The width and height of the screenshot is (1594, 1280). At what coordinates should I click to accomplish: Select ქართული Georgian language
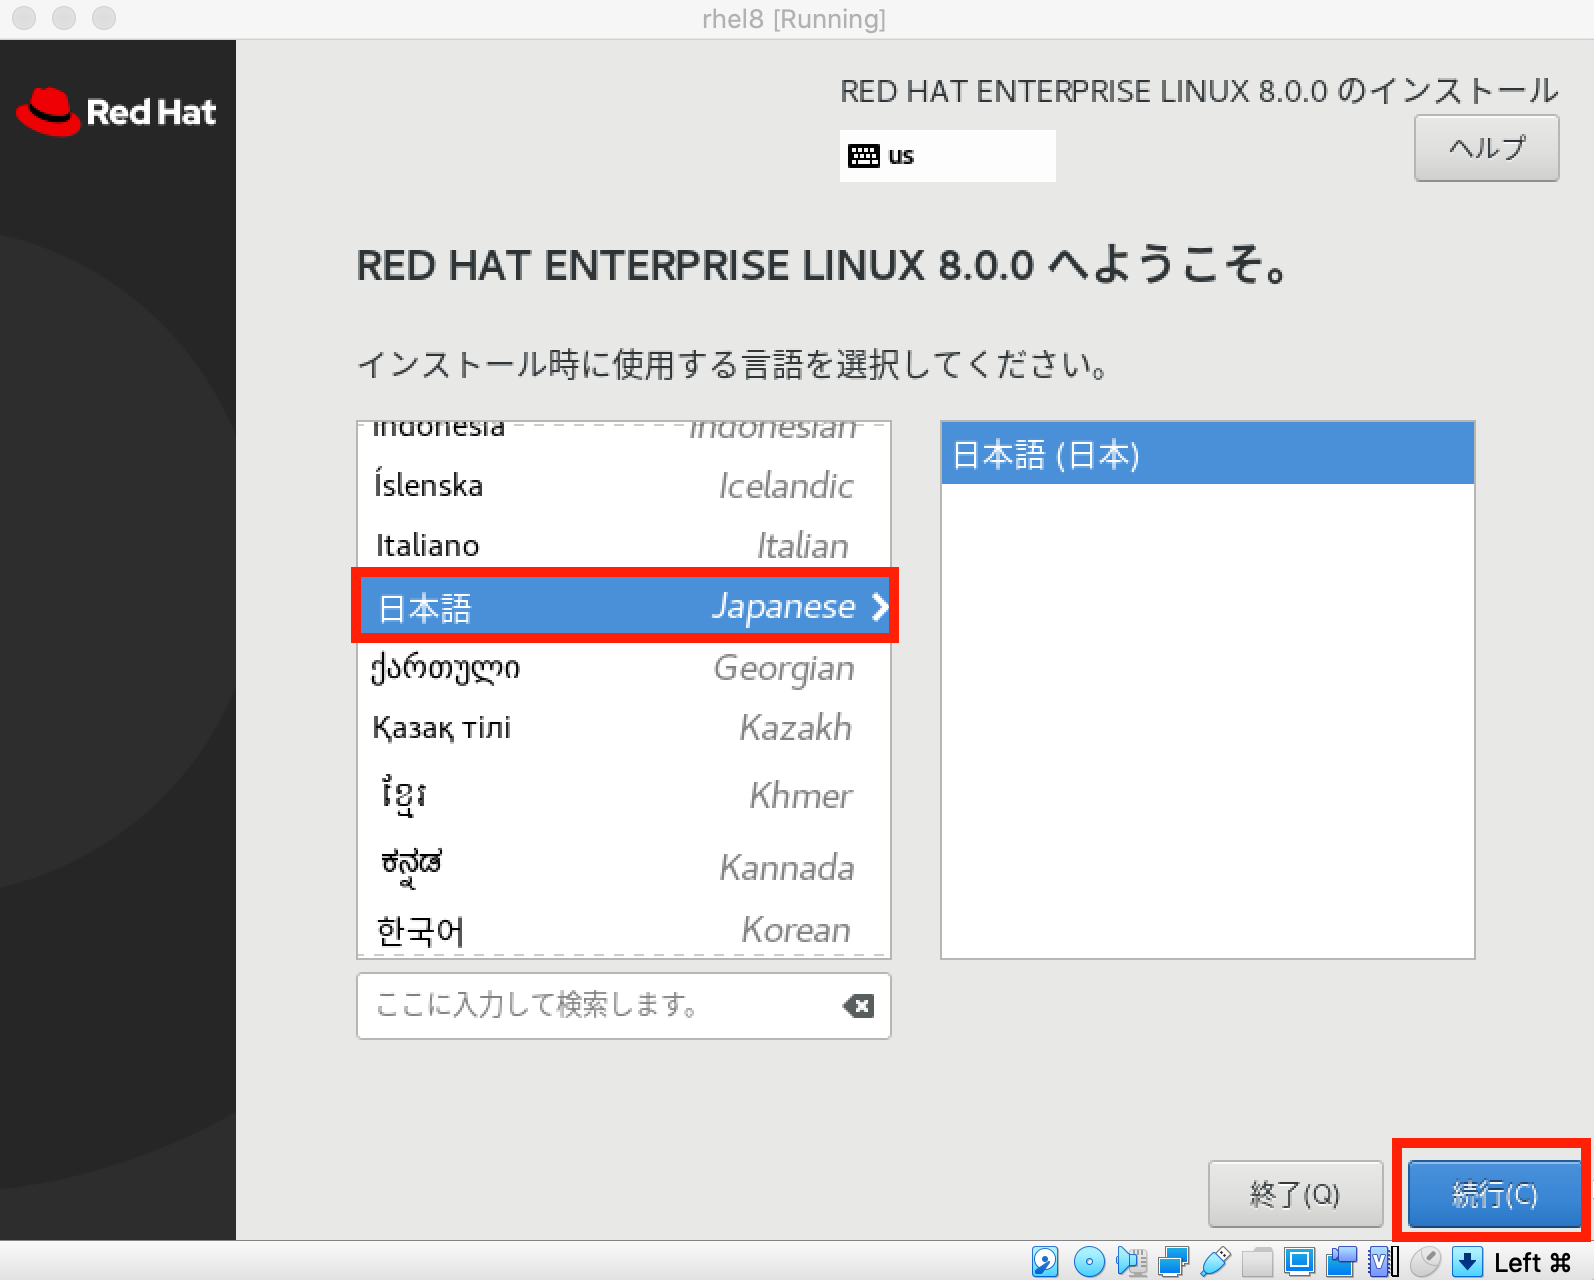(x=623, y=668)
